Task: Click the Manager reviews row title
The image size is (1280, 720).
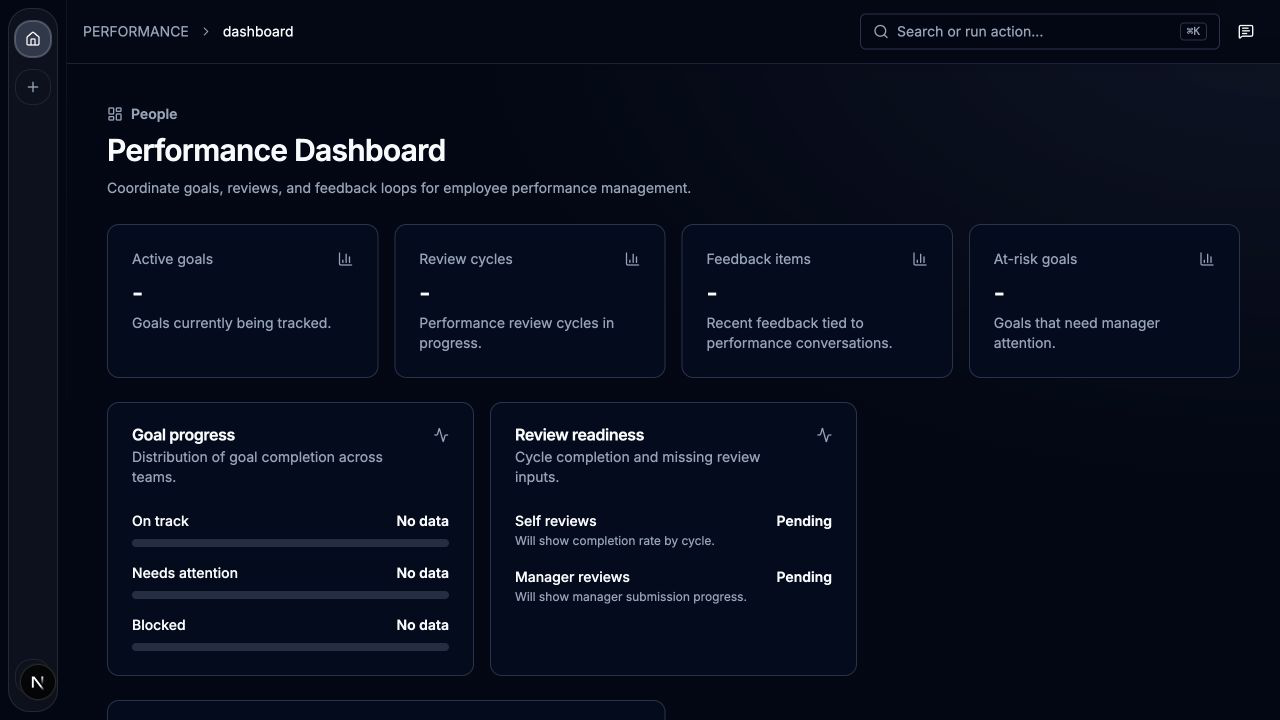Action: point(572,577)
